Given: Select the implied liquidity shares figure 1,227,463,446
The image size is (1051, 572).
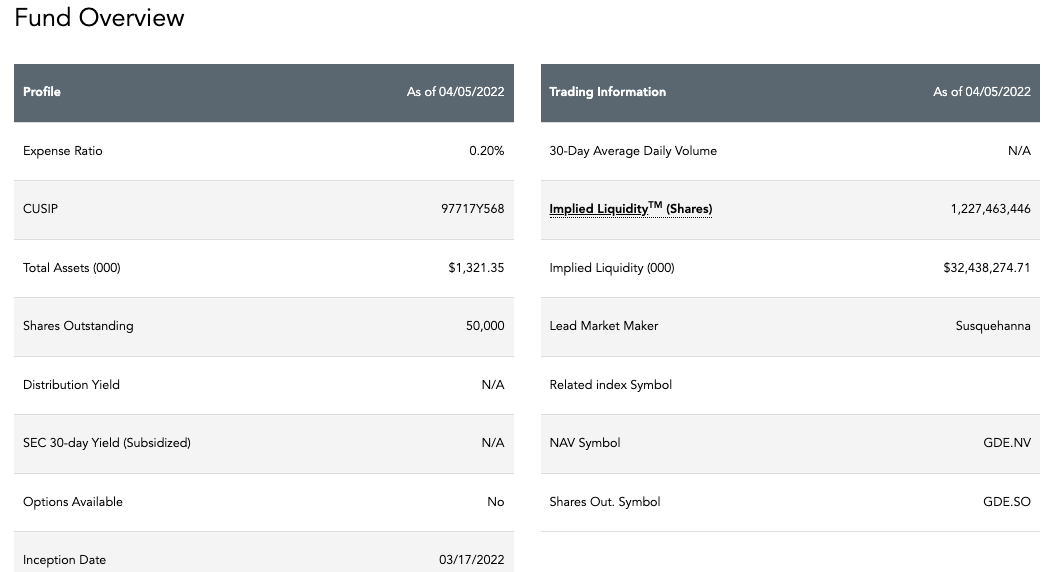Looking at the screenshot, I should (991, 209).
